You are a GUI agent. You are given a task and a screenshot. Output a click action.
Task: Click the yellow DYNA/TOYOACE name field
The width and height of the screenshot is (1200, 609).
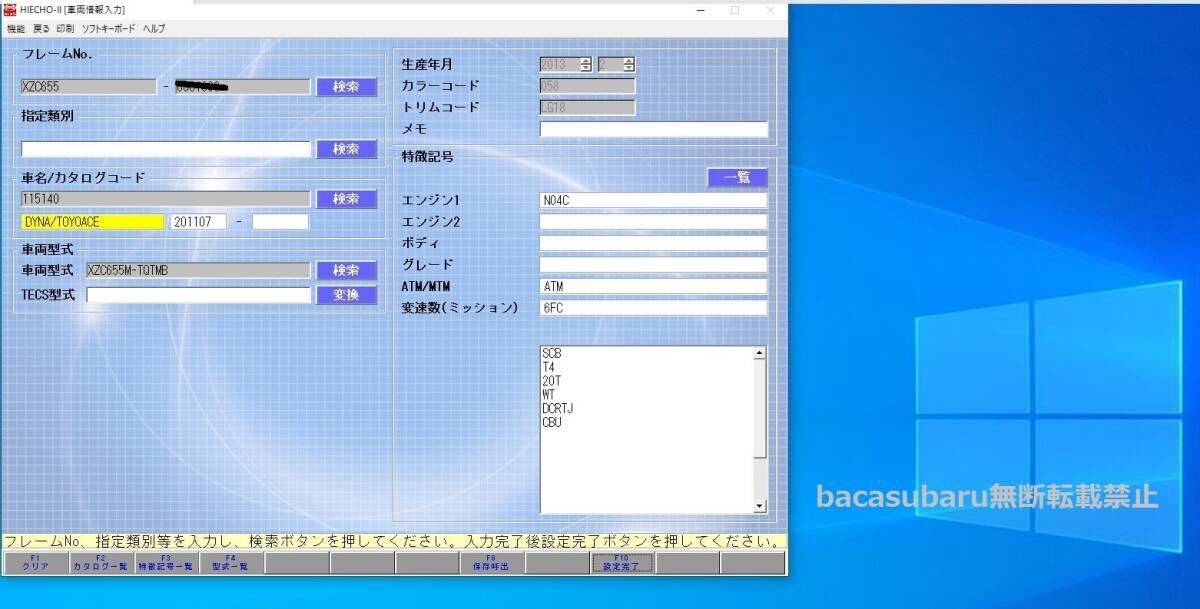pyautogui.click(x=92, y=222)
